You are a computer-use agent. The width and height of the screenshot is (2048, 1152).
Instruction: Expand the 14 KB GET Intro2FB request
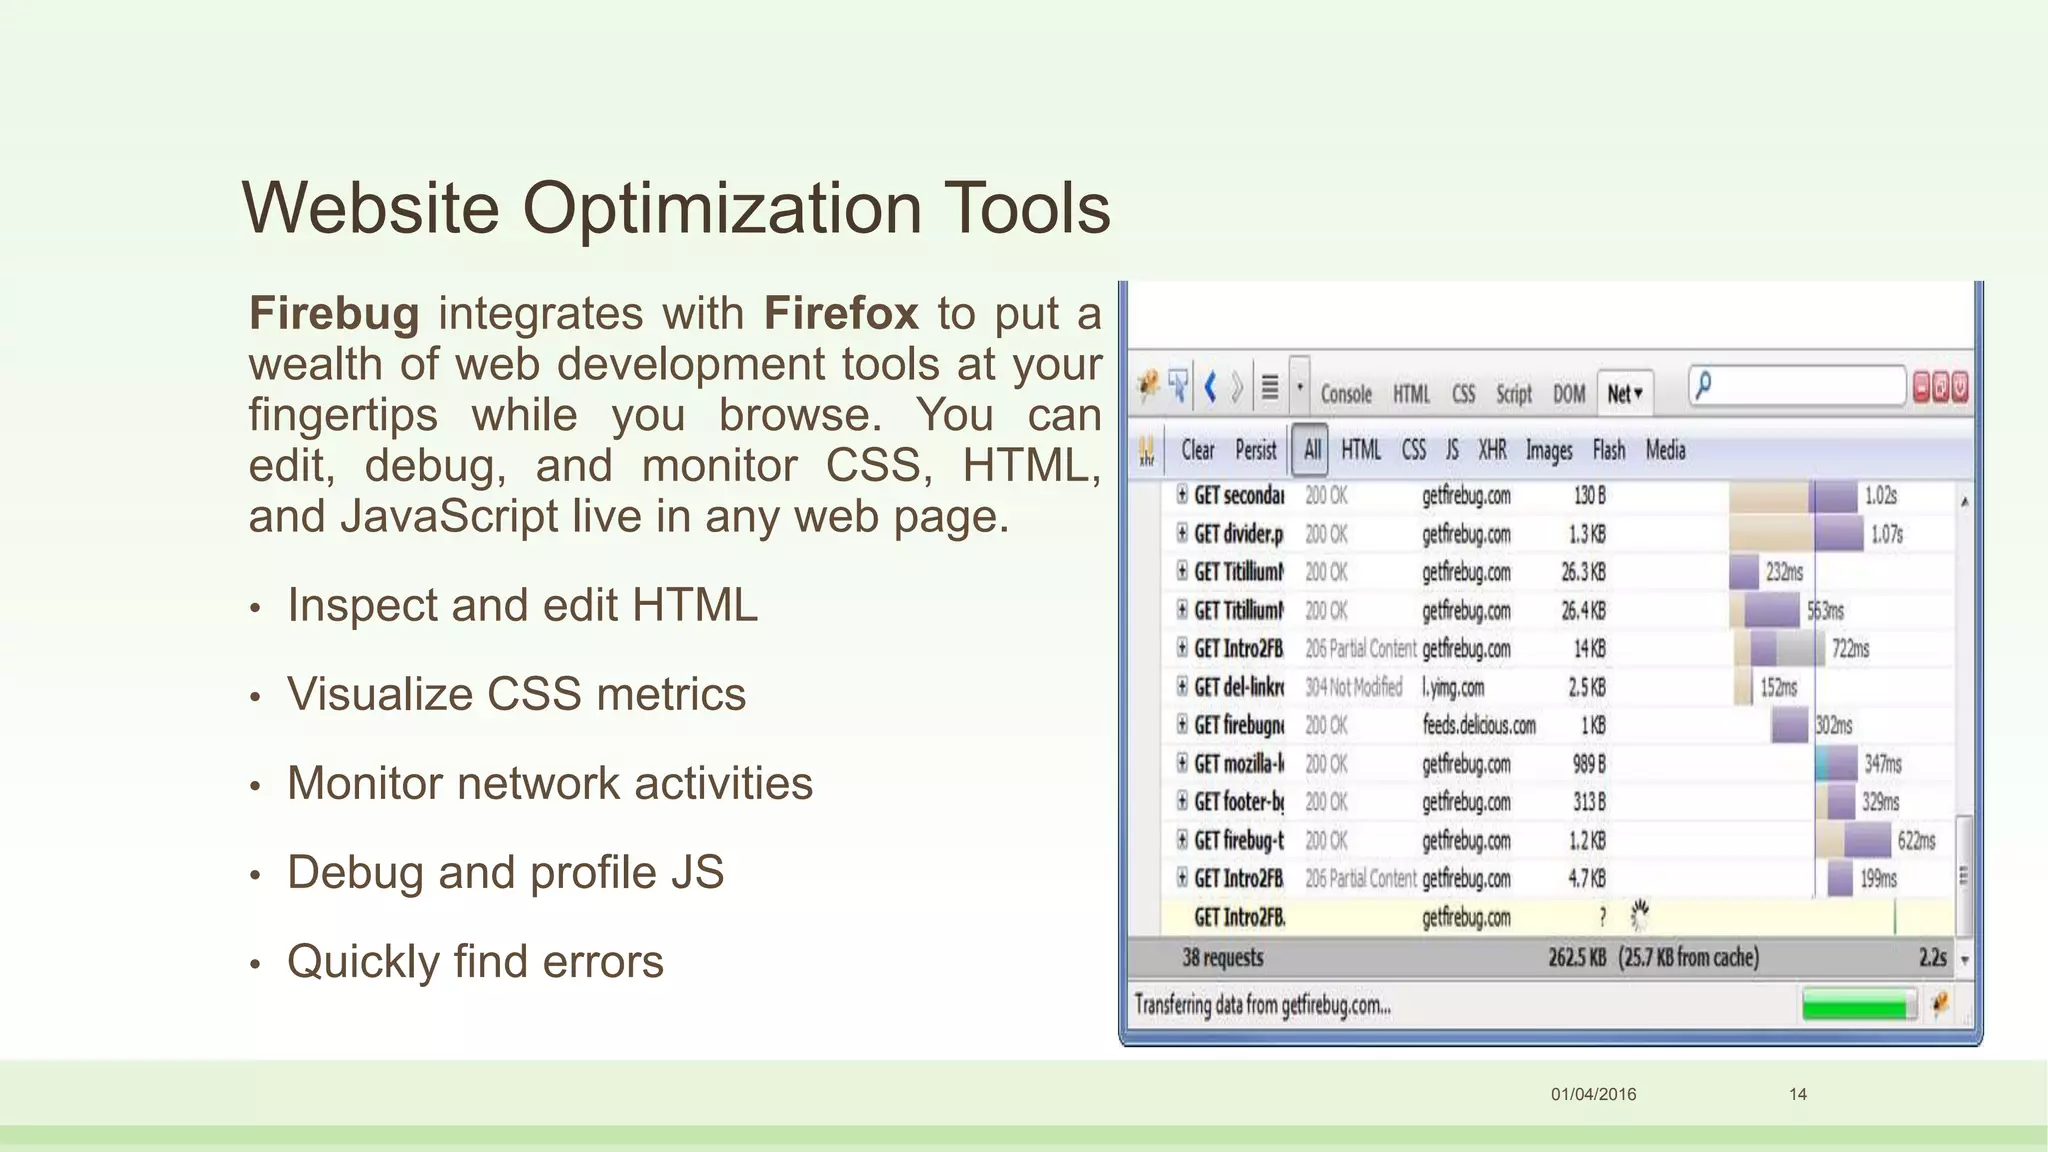pos(1182,647)
